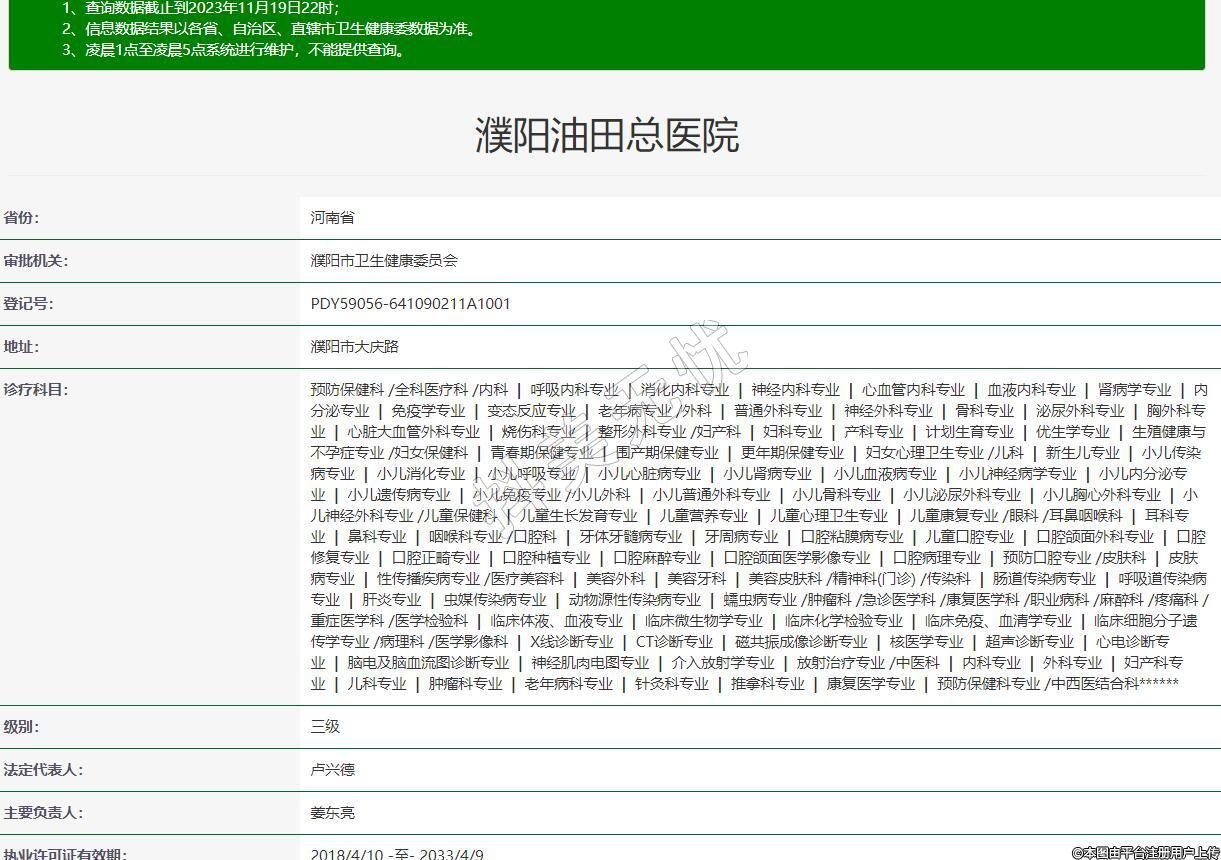Click the 级别 field label
Viewport: 1221px width, 860px height.
(x=21, y=727)
